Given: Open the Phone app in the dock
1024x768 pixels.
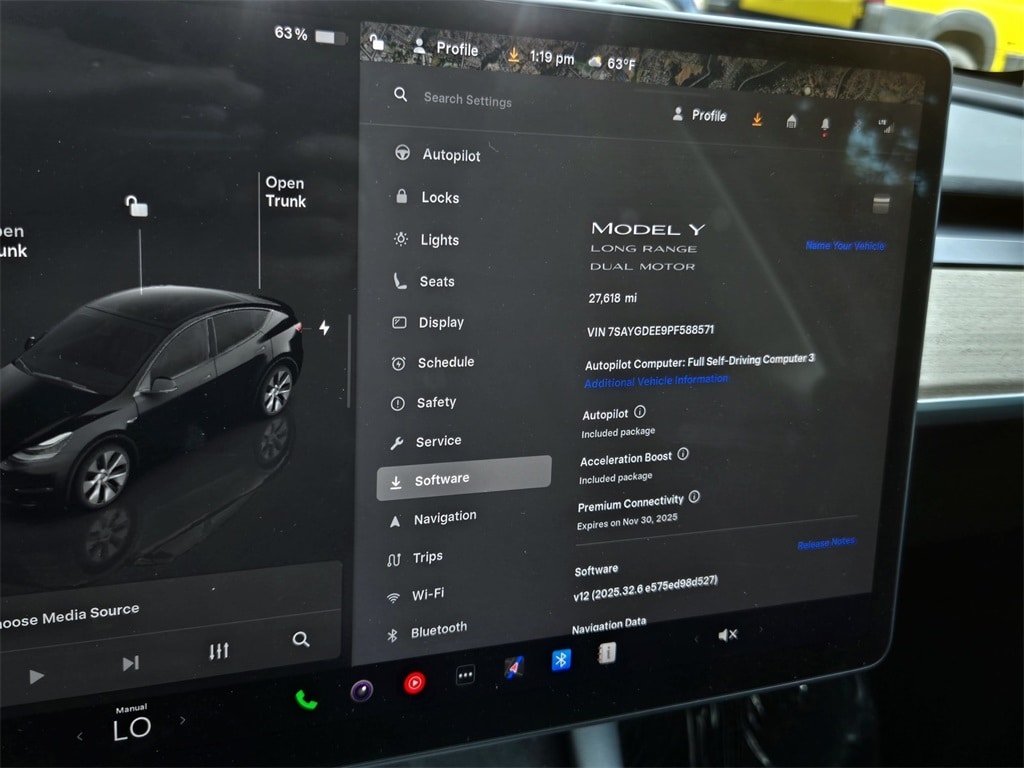Looking at the screenshot, I should [306, 699].
